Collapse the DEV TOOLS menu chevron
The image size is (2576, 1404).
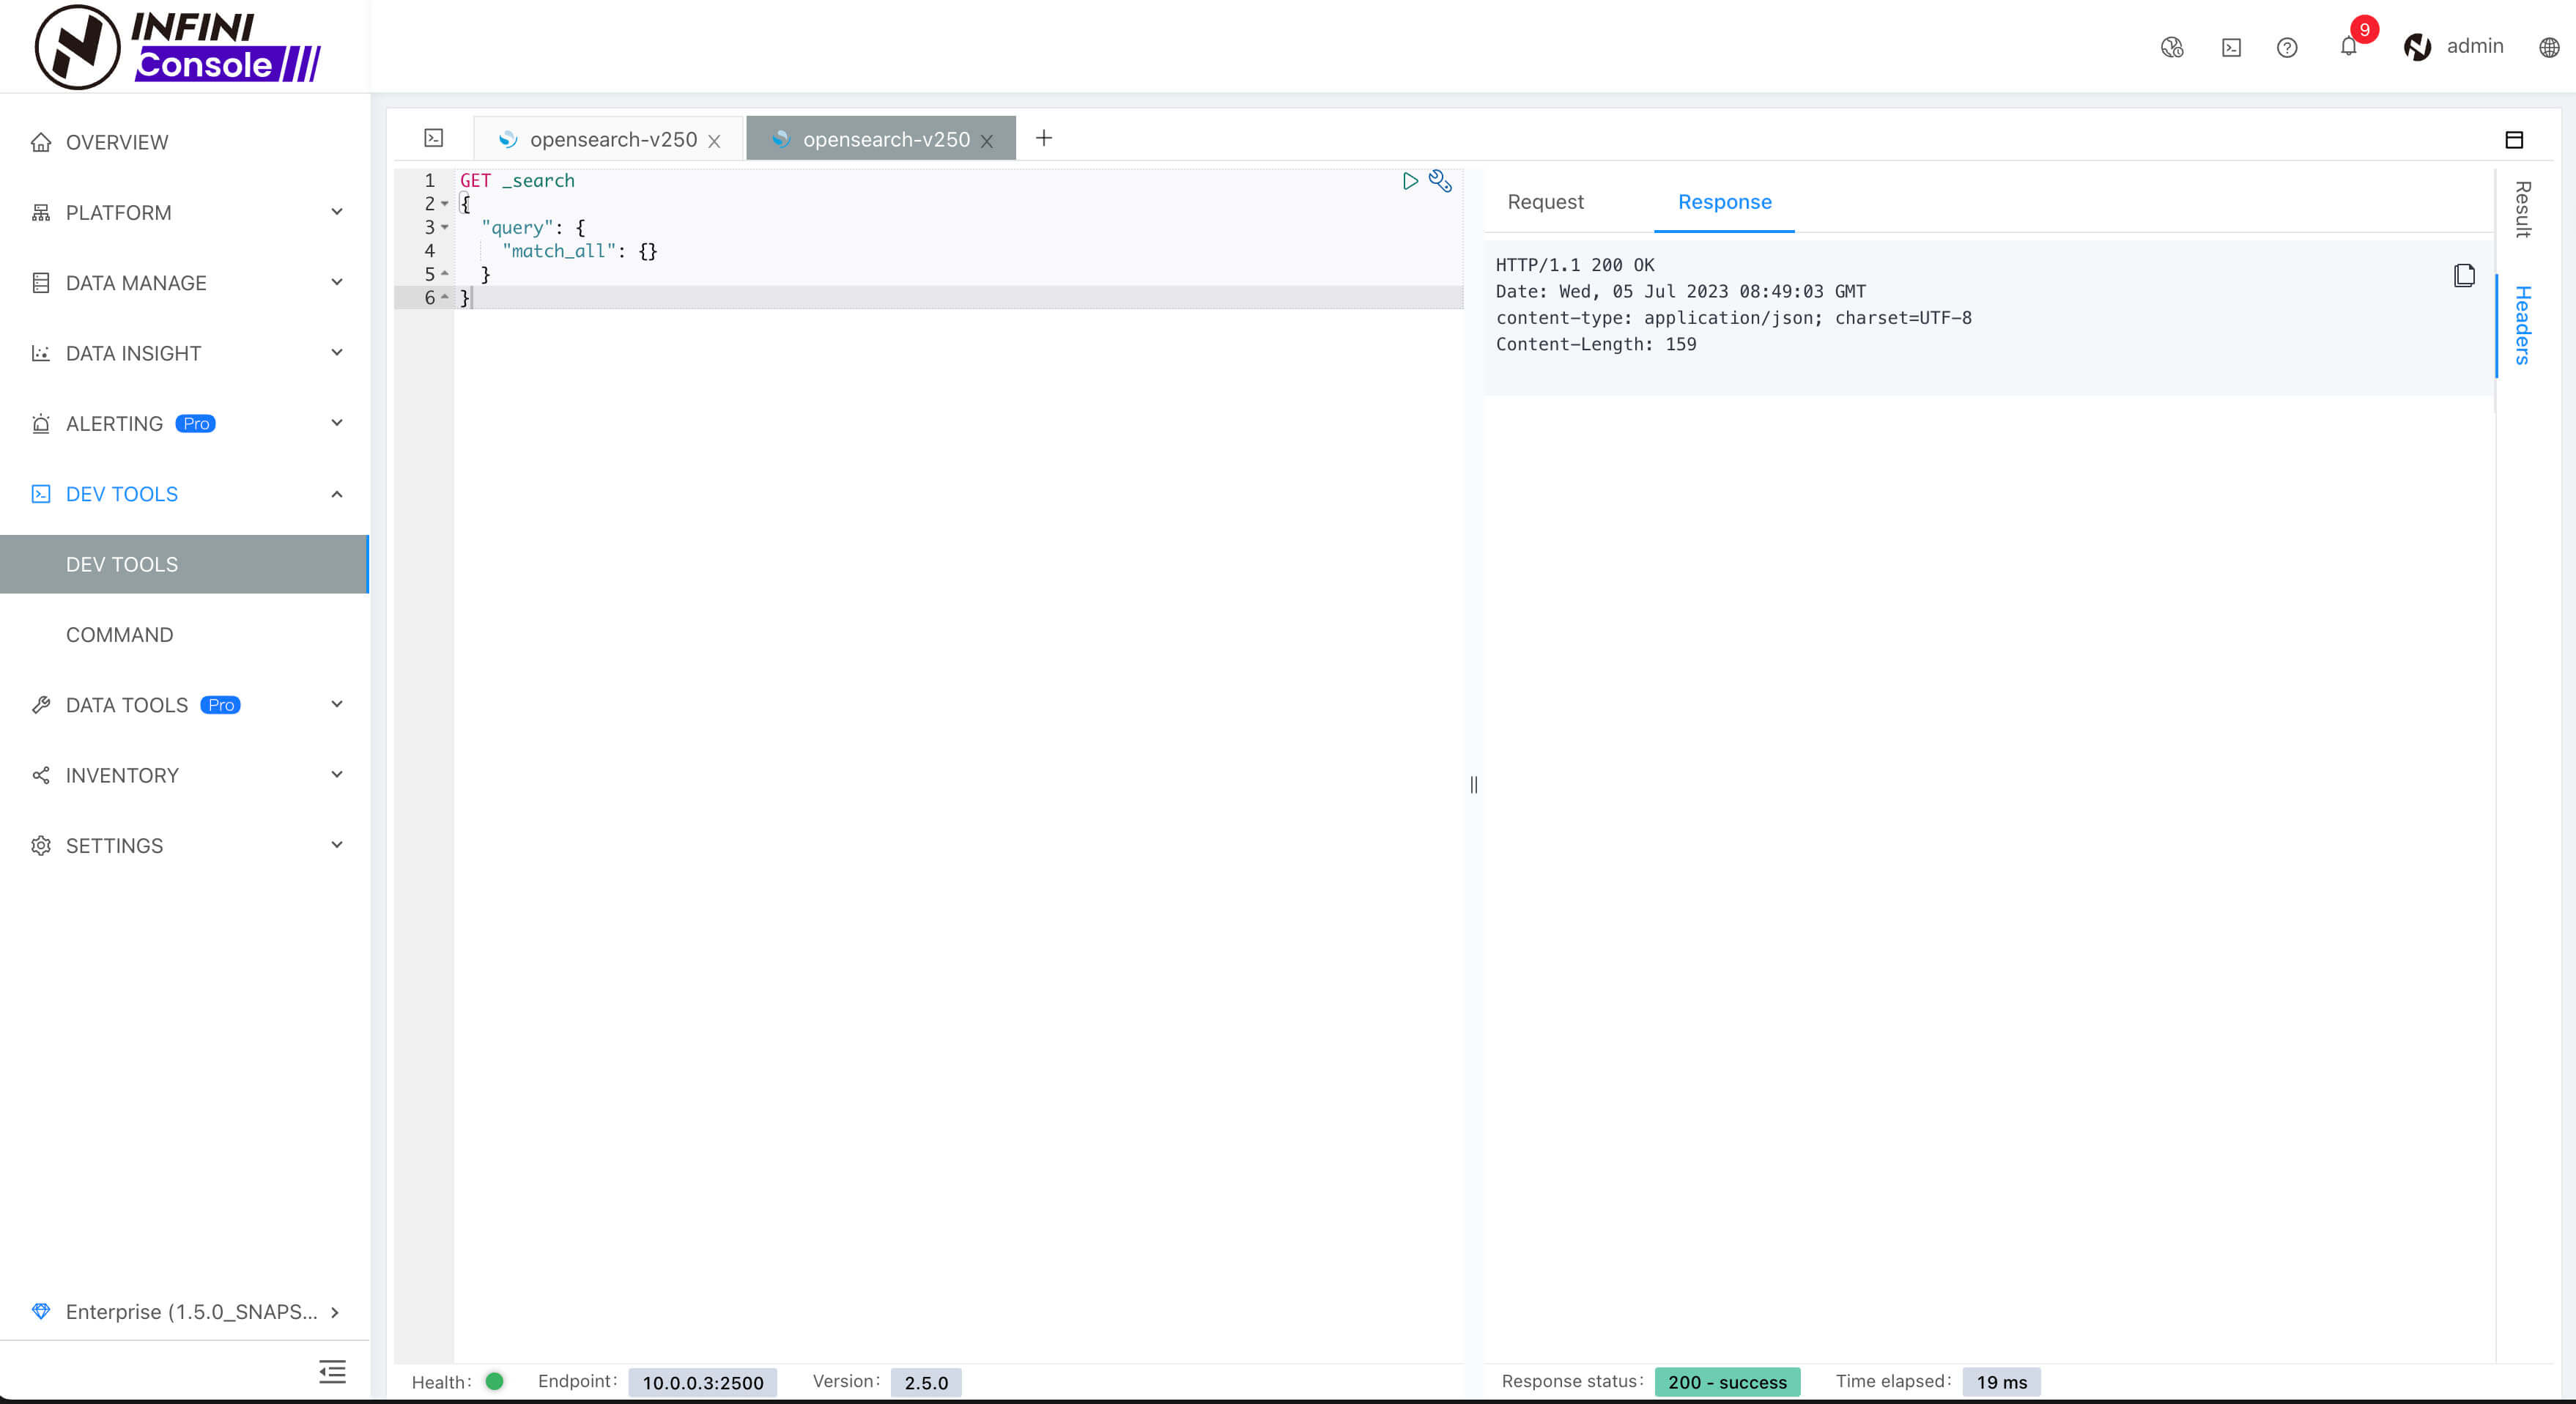pos(336,494)
